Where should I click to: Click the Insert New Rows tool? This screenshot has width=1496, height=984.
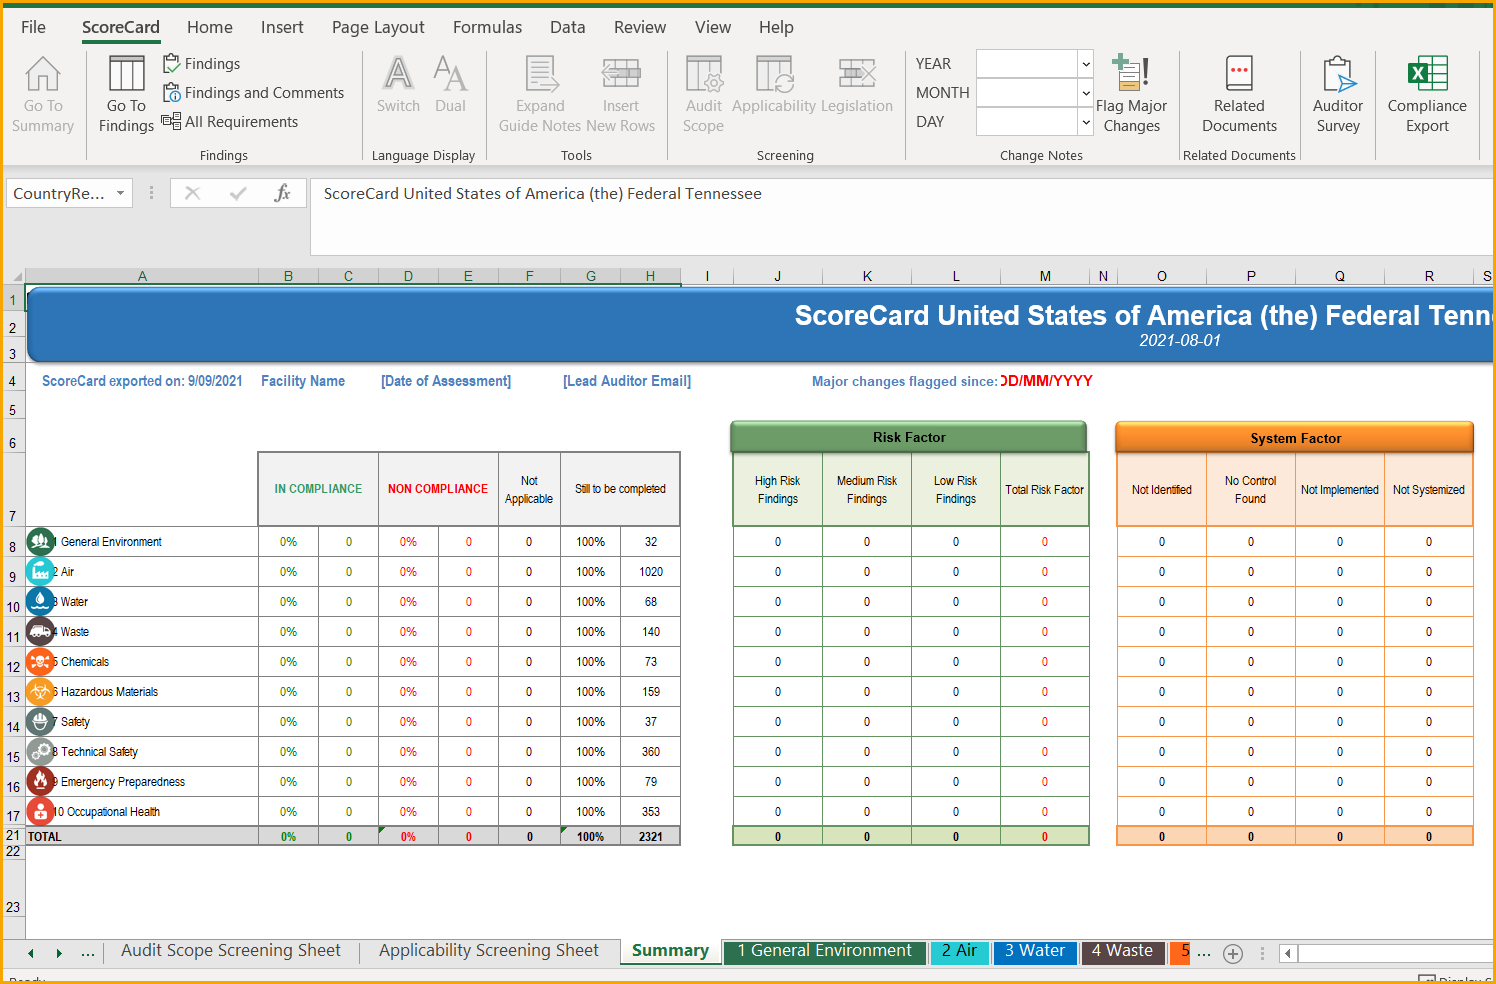(x=621, y=93)
